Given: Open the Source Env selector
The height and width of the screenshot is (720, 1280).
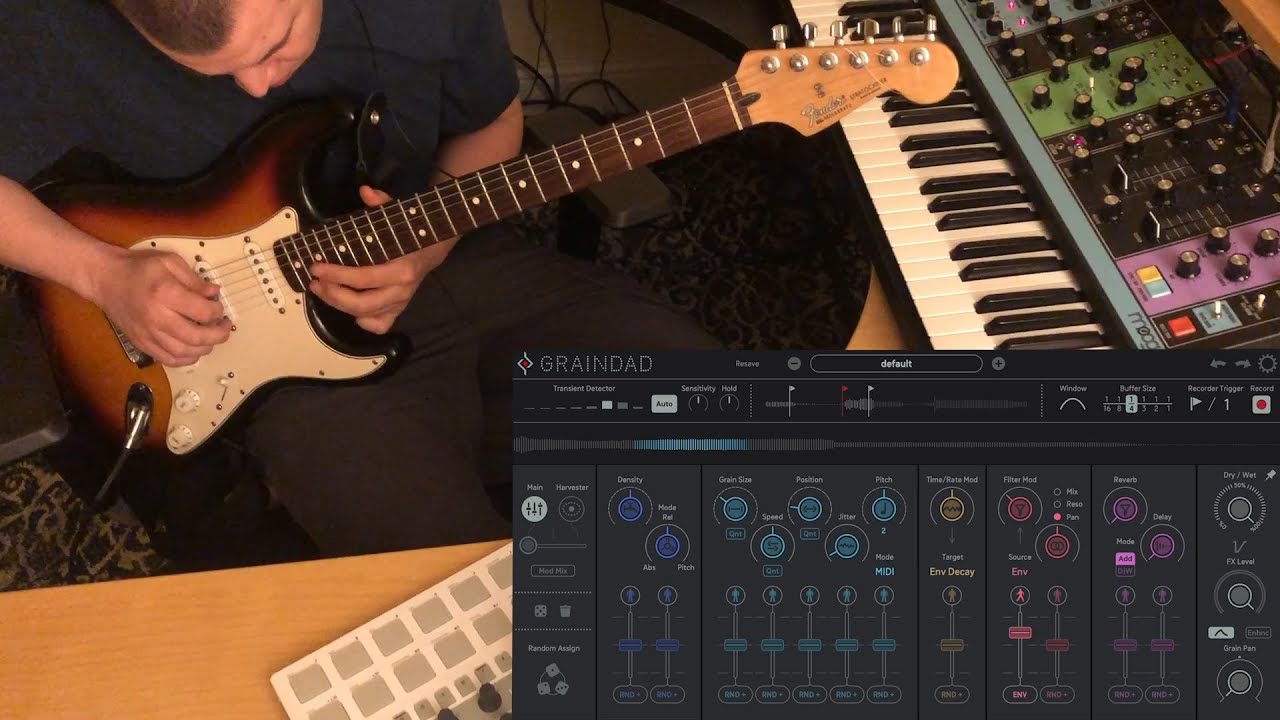Looking at the screenshot, I should tap(1019, 572).
